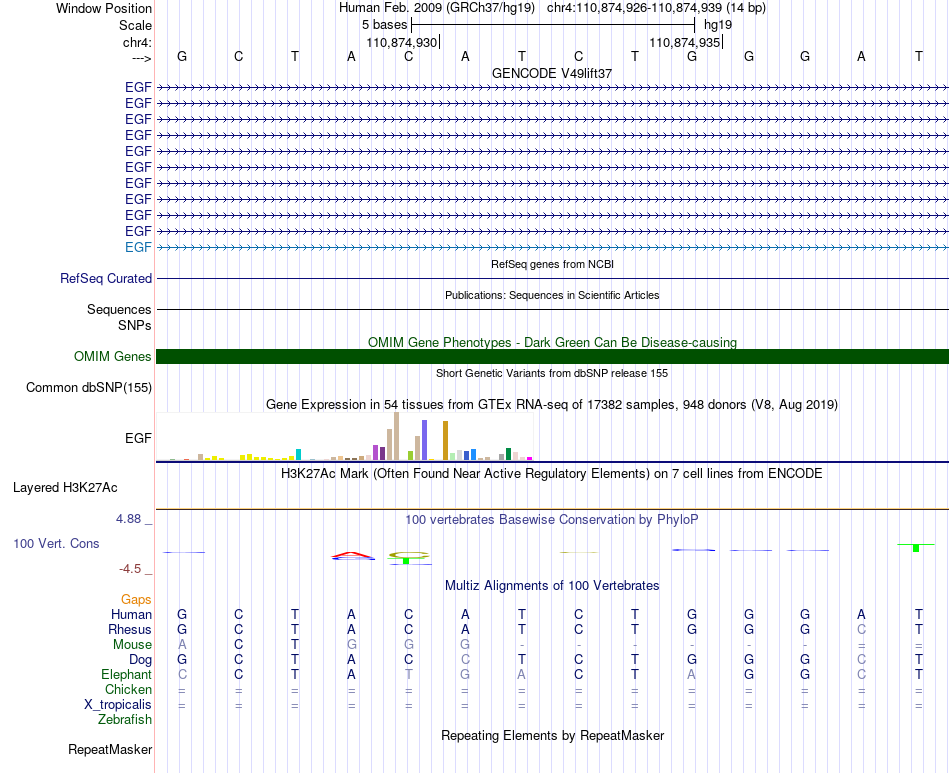The image size is (950, 773).
Task: Click the RepeatMasker track label
Action: 110,750
